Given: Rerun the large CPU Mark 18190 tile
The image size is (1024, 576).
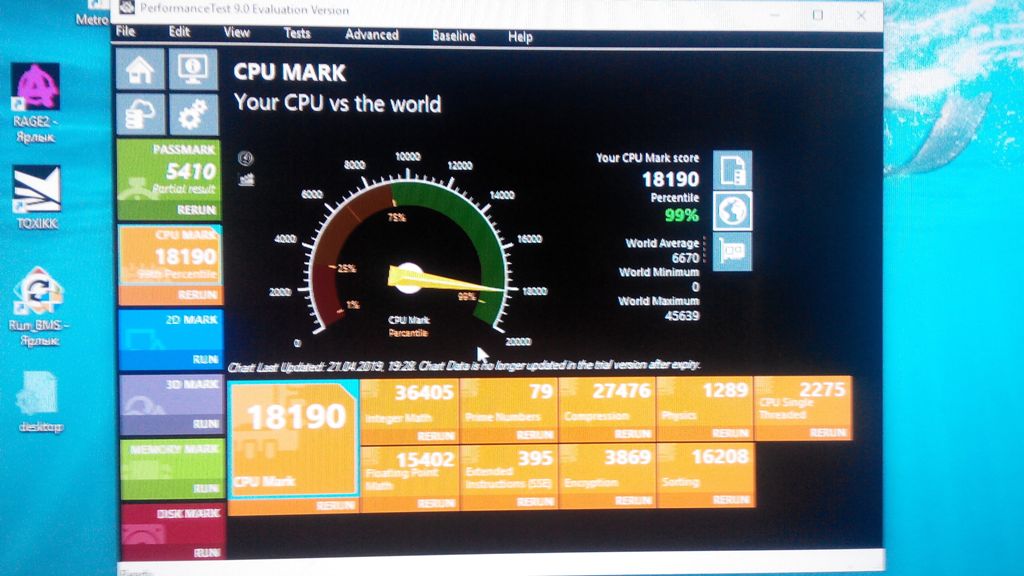Looking at the screenshot, I should pyautogui.click(x=335, y=505).
